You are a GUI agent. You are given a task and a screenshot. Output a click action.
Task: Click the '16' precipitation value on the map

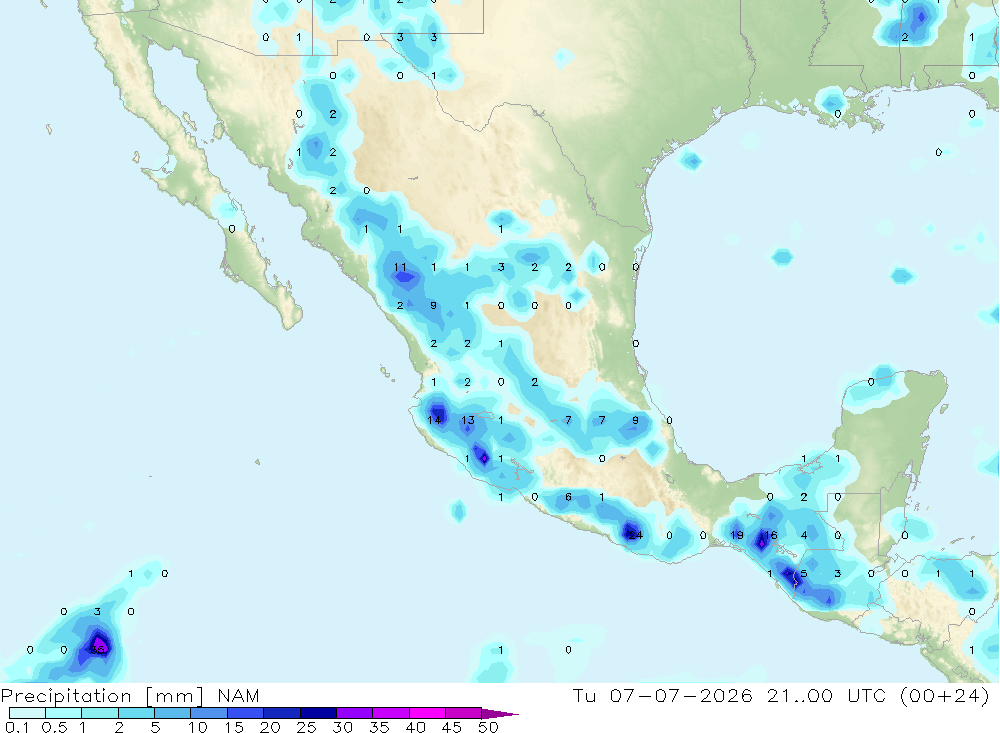click(x=770, y=535)
